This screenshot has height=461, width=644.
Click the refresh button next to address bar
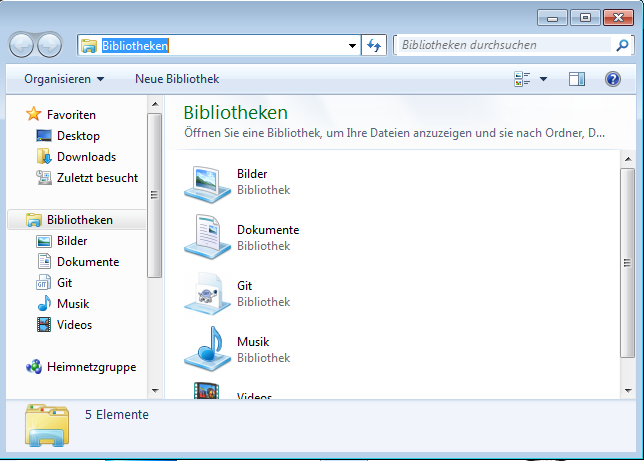pos(375,45)
